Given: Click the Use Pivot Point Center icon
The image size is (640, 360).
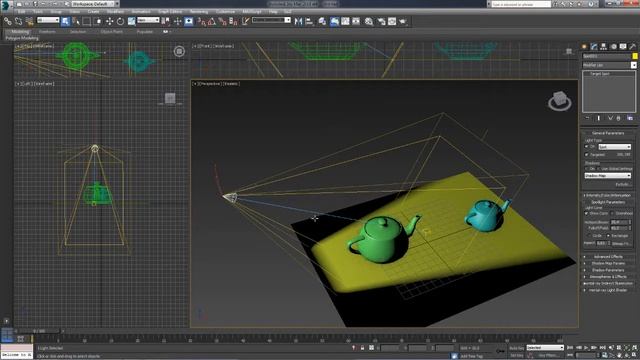Looking at the screenshot, I should point(166,21).
